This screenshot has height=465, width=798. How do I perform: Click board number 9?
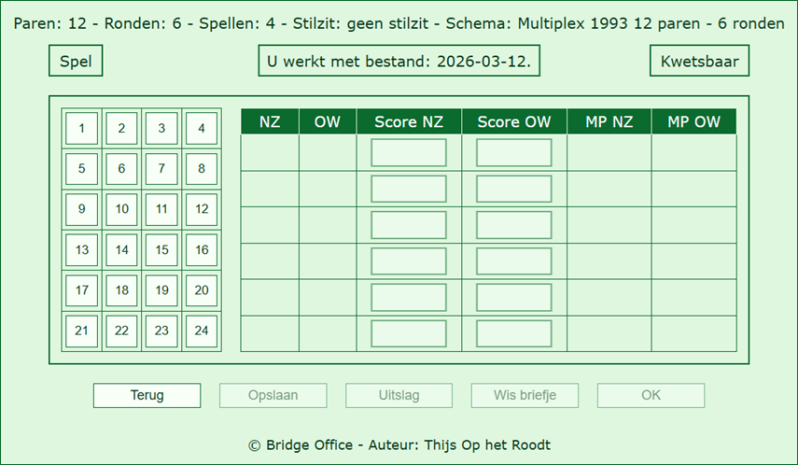(82, 209)
